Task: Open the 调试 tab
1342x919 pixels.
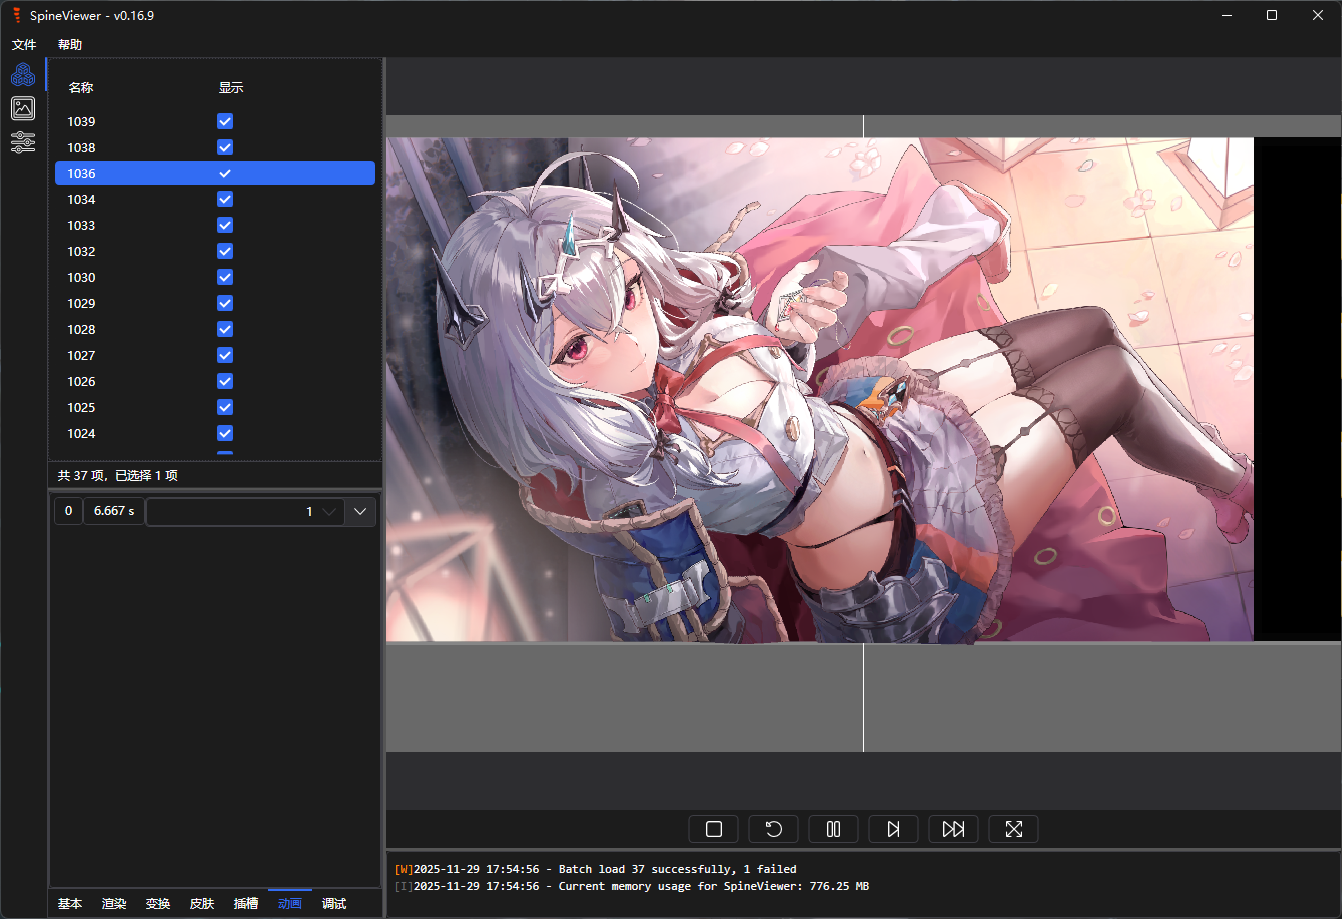Action: (x=334, y=904)
